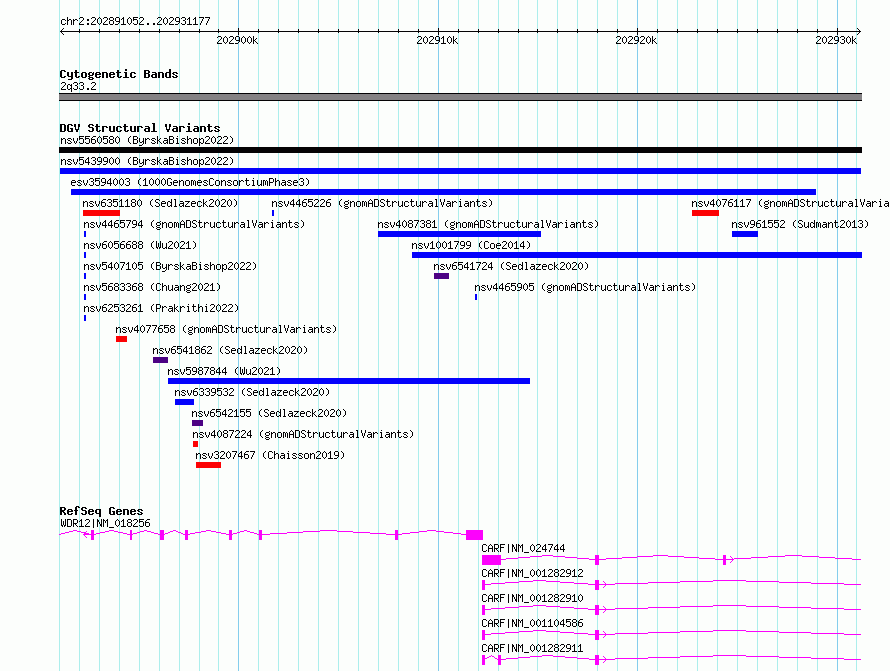
Task: Click the nsv5560580 black variant bar
Action: (460, 150)
